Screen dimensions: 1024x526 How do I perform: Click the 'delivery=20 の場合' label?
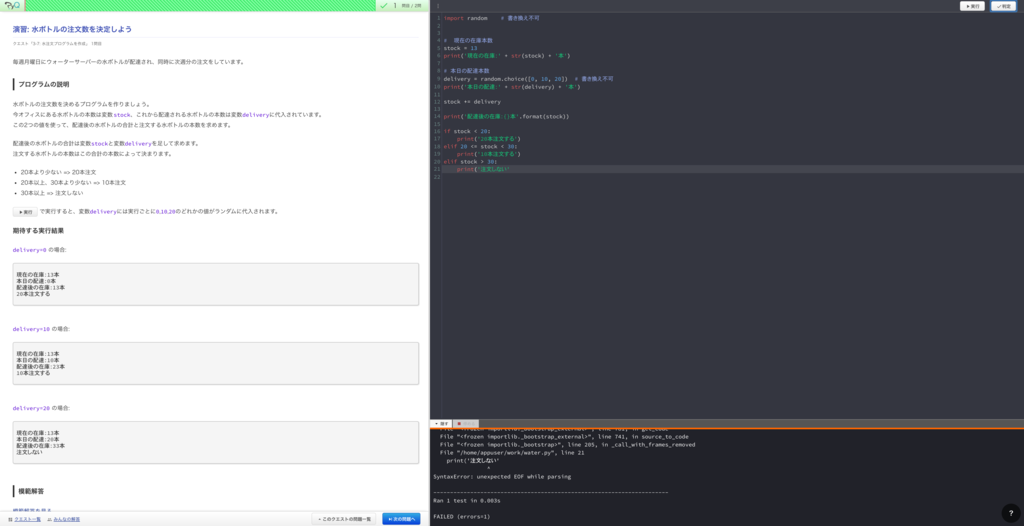click(41, 408)
